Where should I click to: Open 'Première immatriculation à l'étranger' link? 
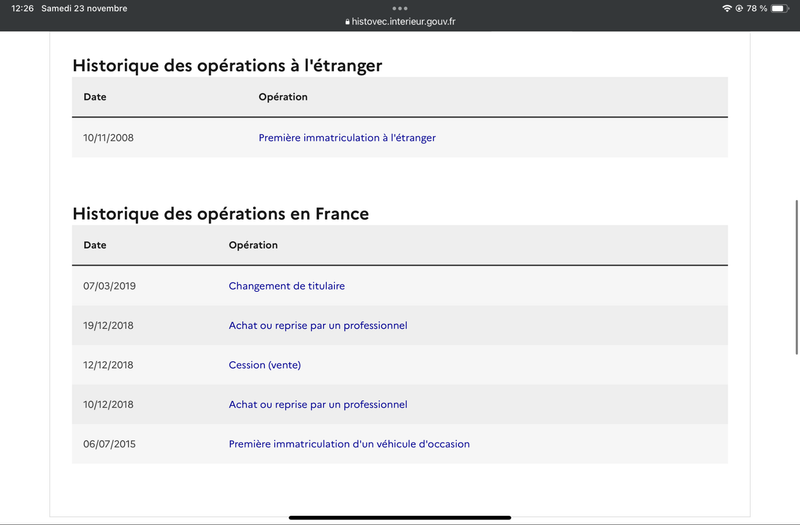(347, 138)
